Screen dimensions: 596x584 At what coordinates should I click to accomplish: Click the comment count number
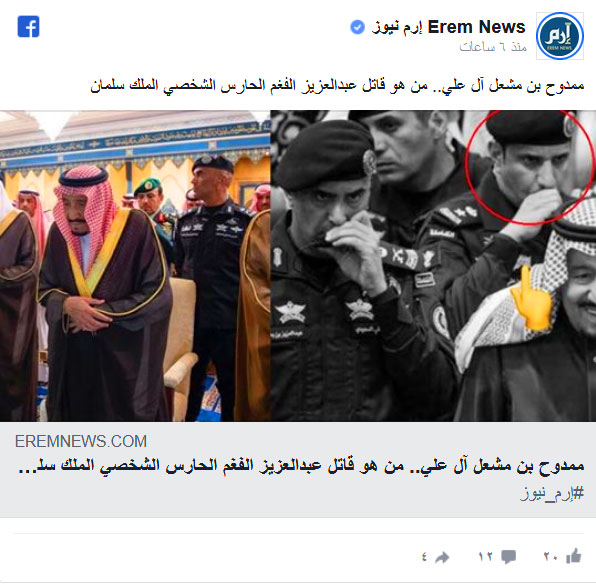tap(485, 557)
